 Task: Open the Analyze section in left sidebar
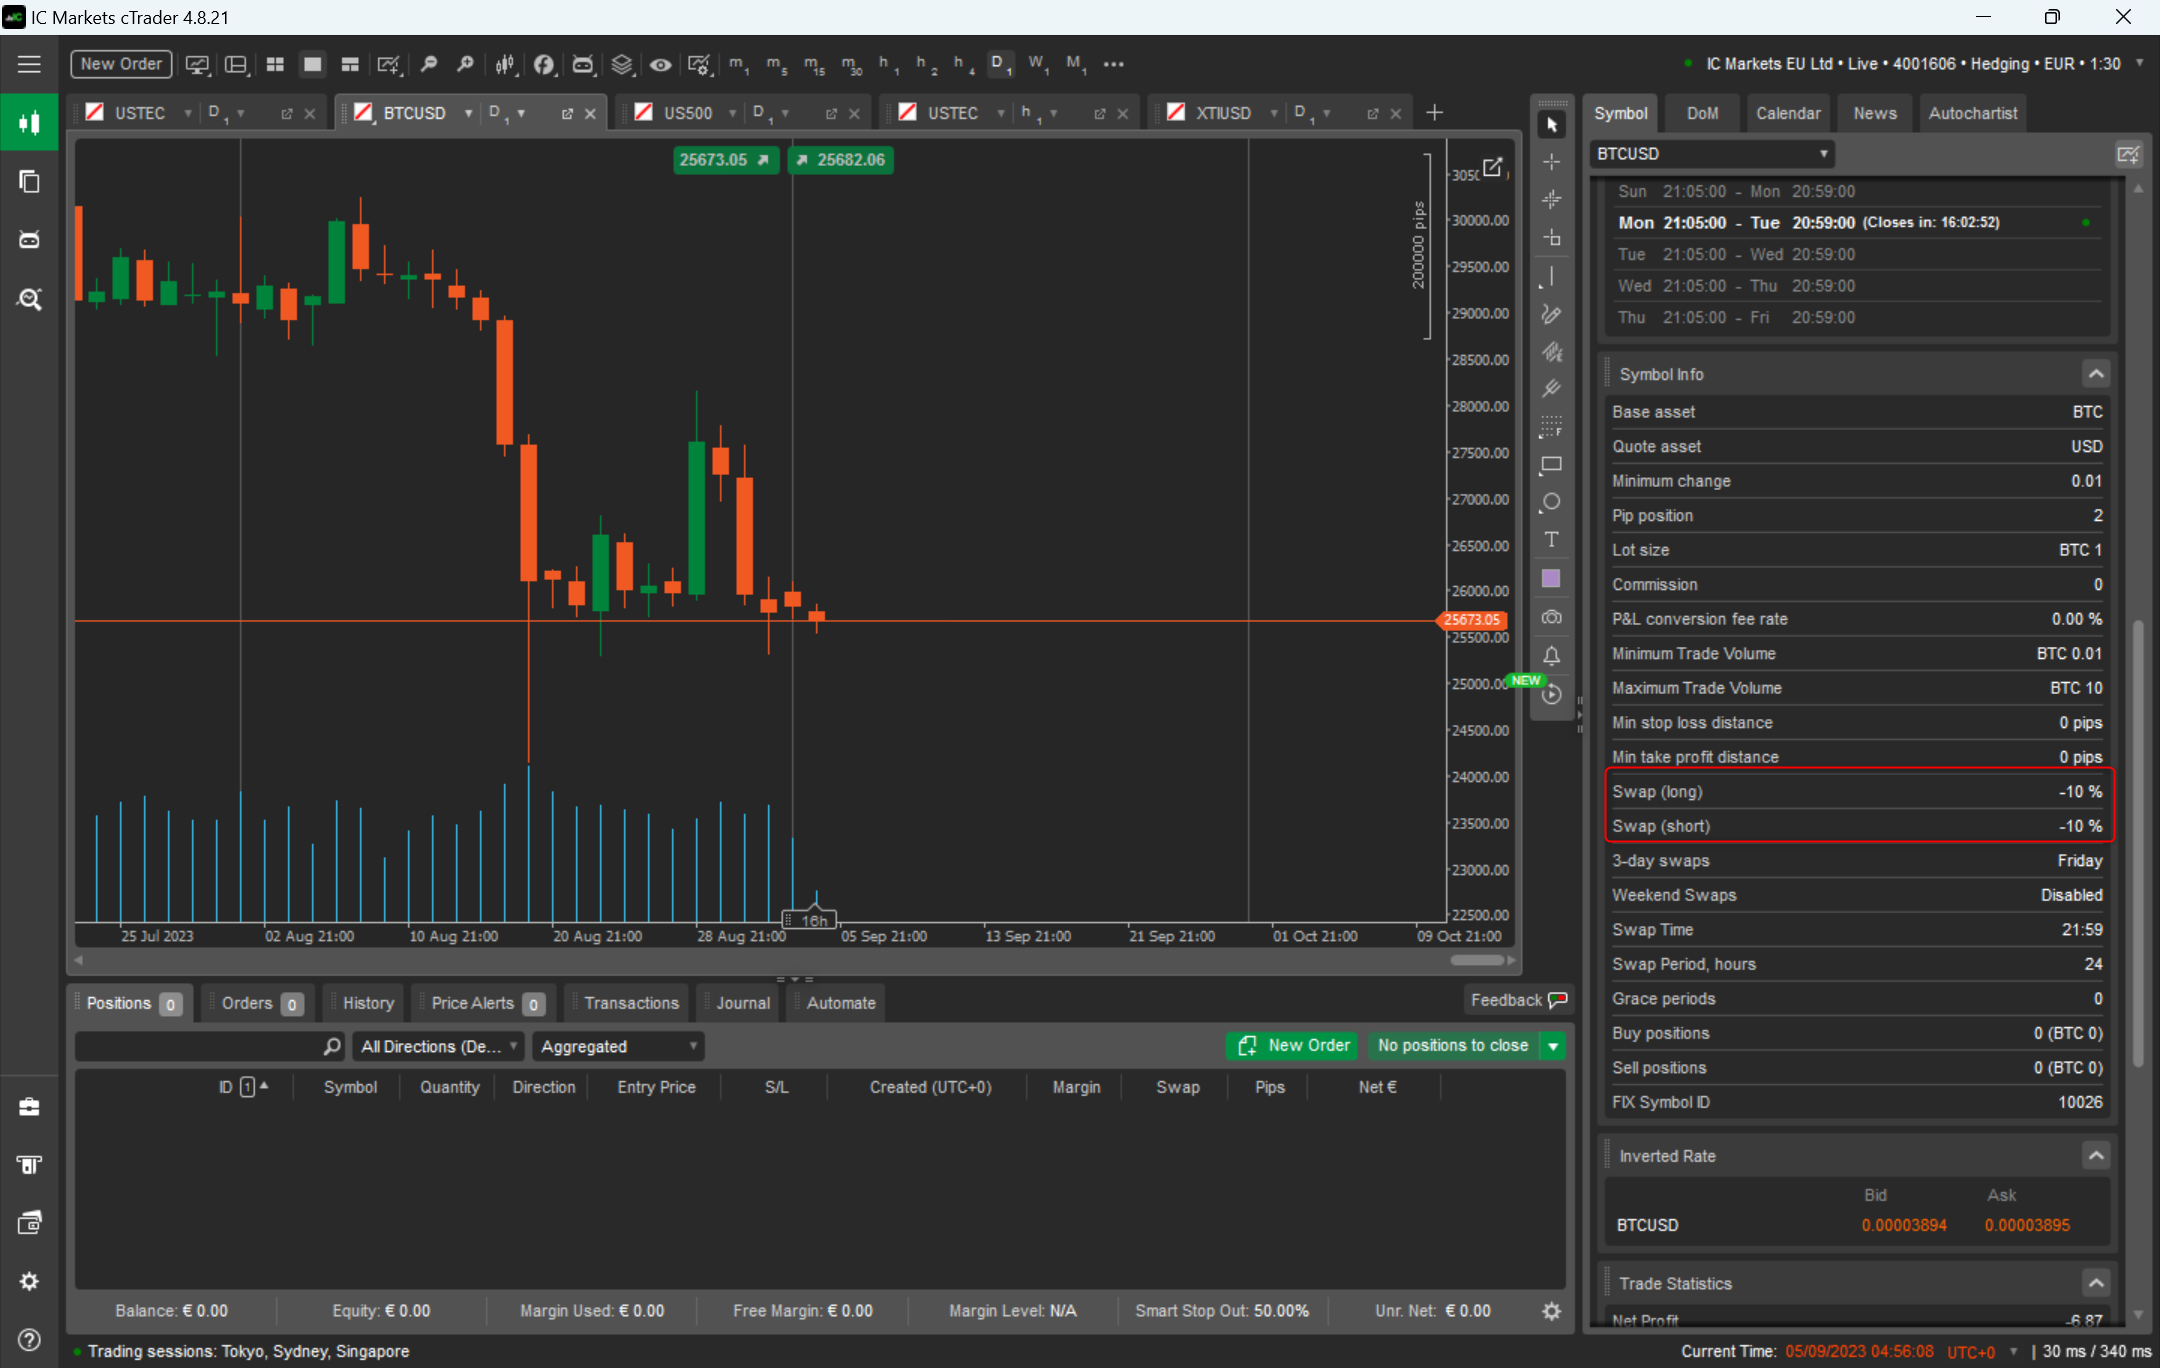[29, 299]
